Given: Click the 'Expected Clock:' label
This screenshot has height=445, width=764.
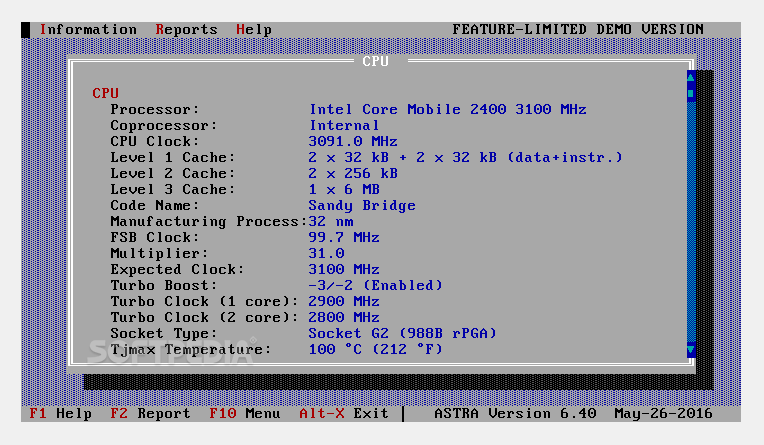Looking at the screenshot, I should click(177, 270).
